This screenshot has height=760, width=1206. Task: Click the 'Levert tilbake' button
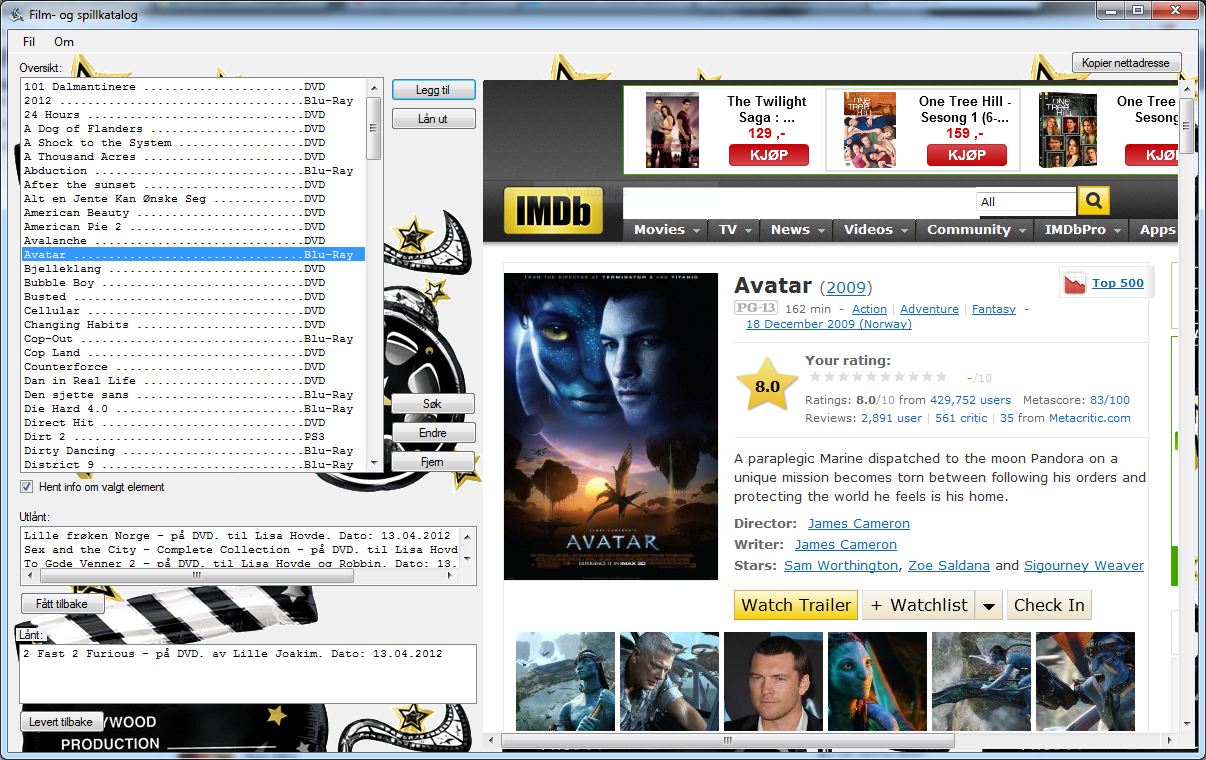click(x=61, y=721)
